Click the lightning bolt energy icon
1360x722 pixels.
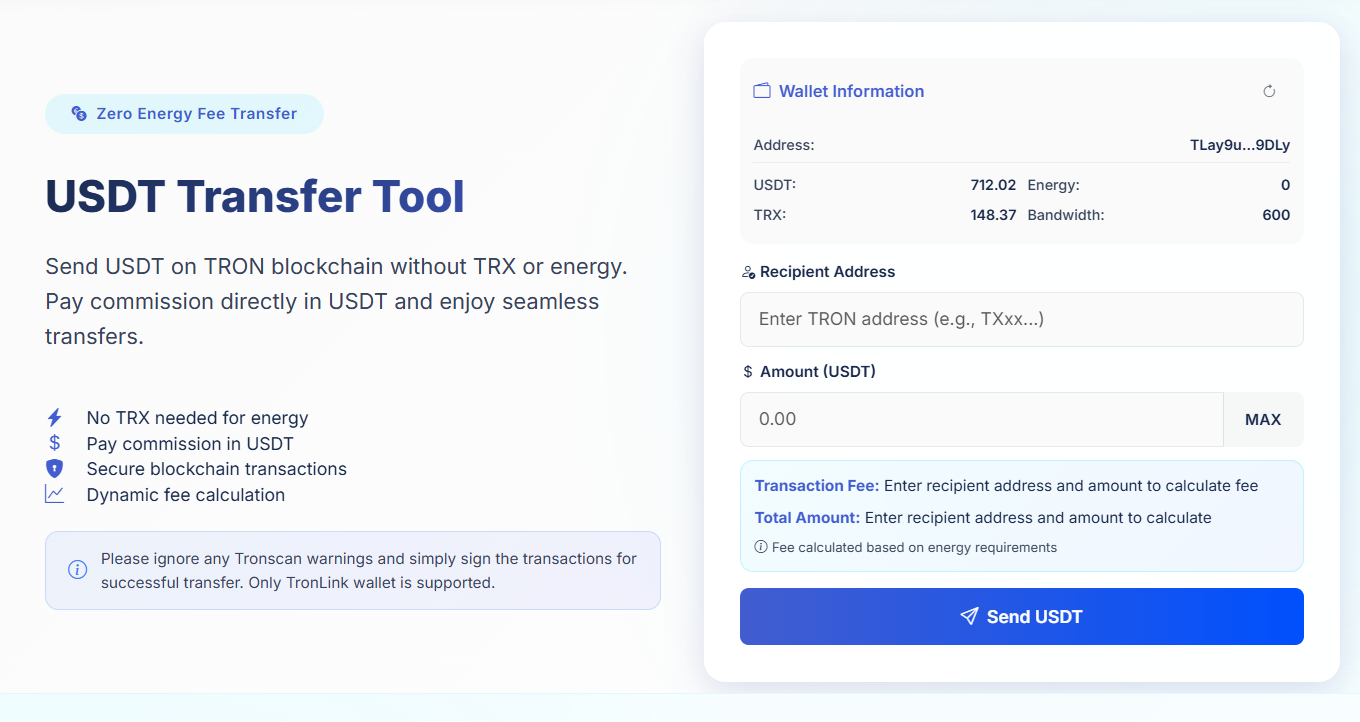tap(55, 418)
